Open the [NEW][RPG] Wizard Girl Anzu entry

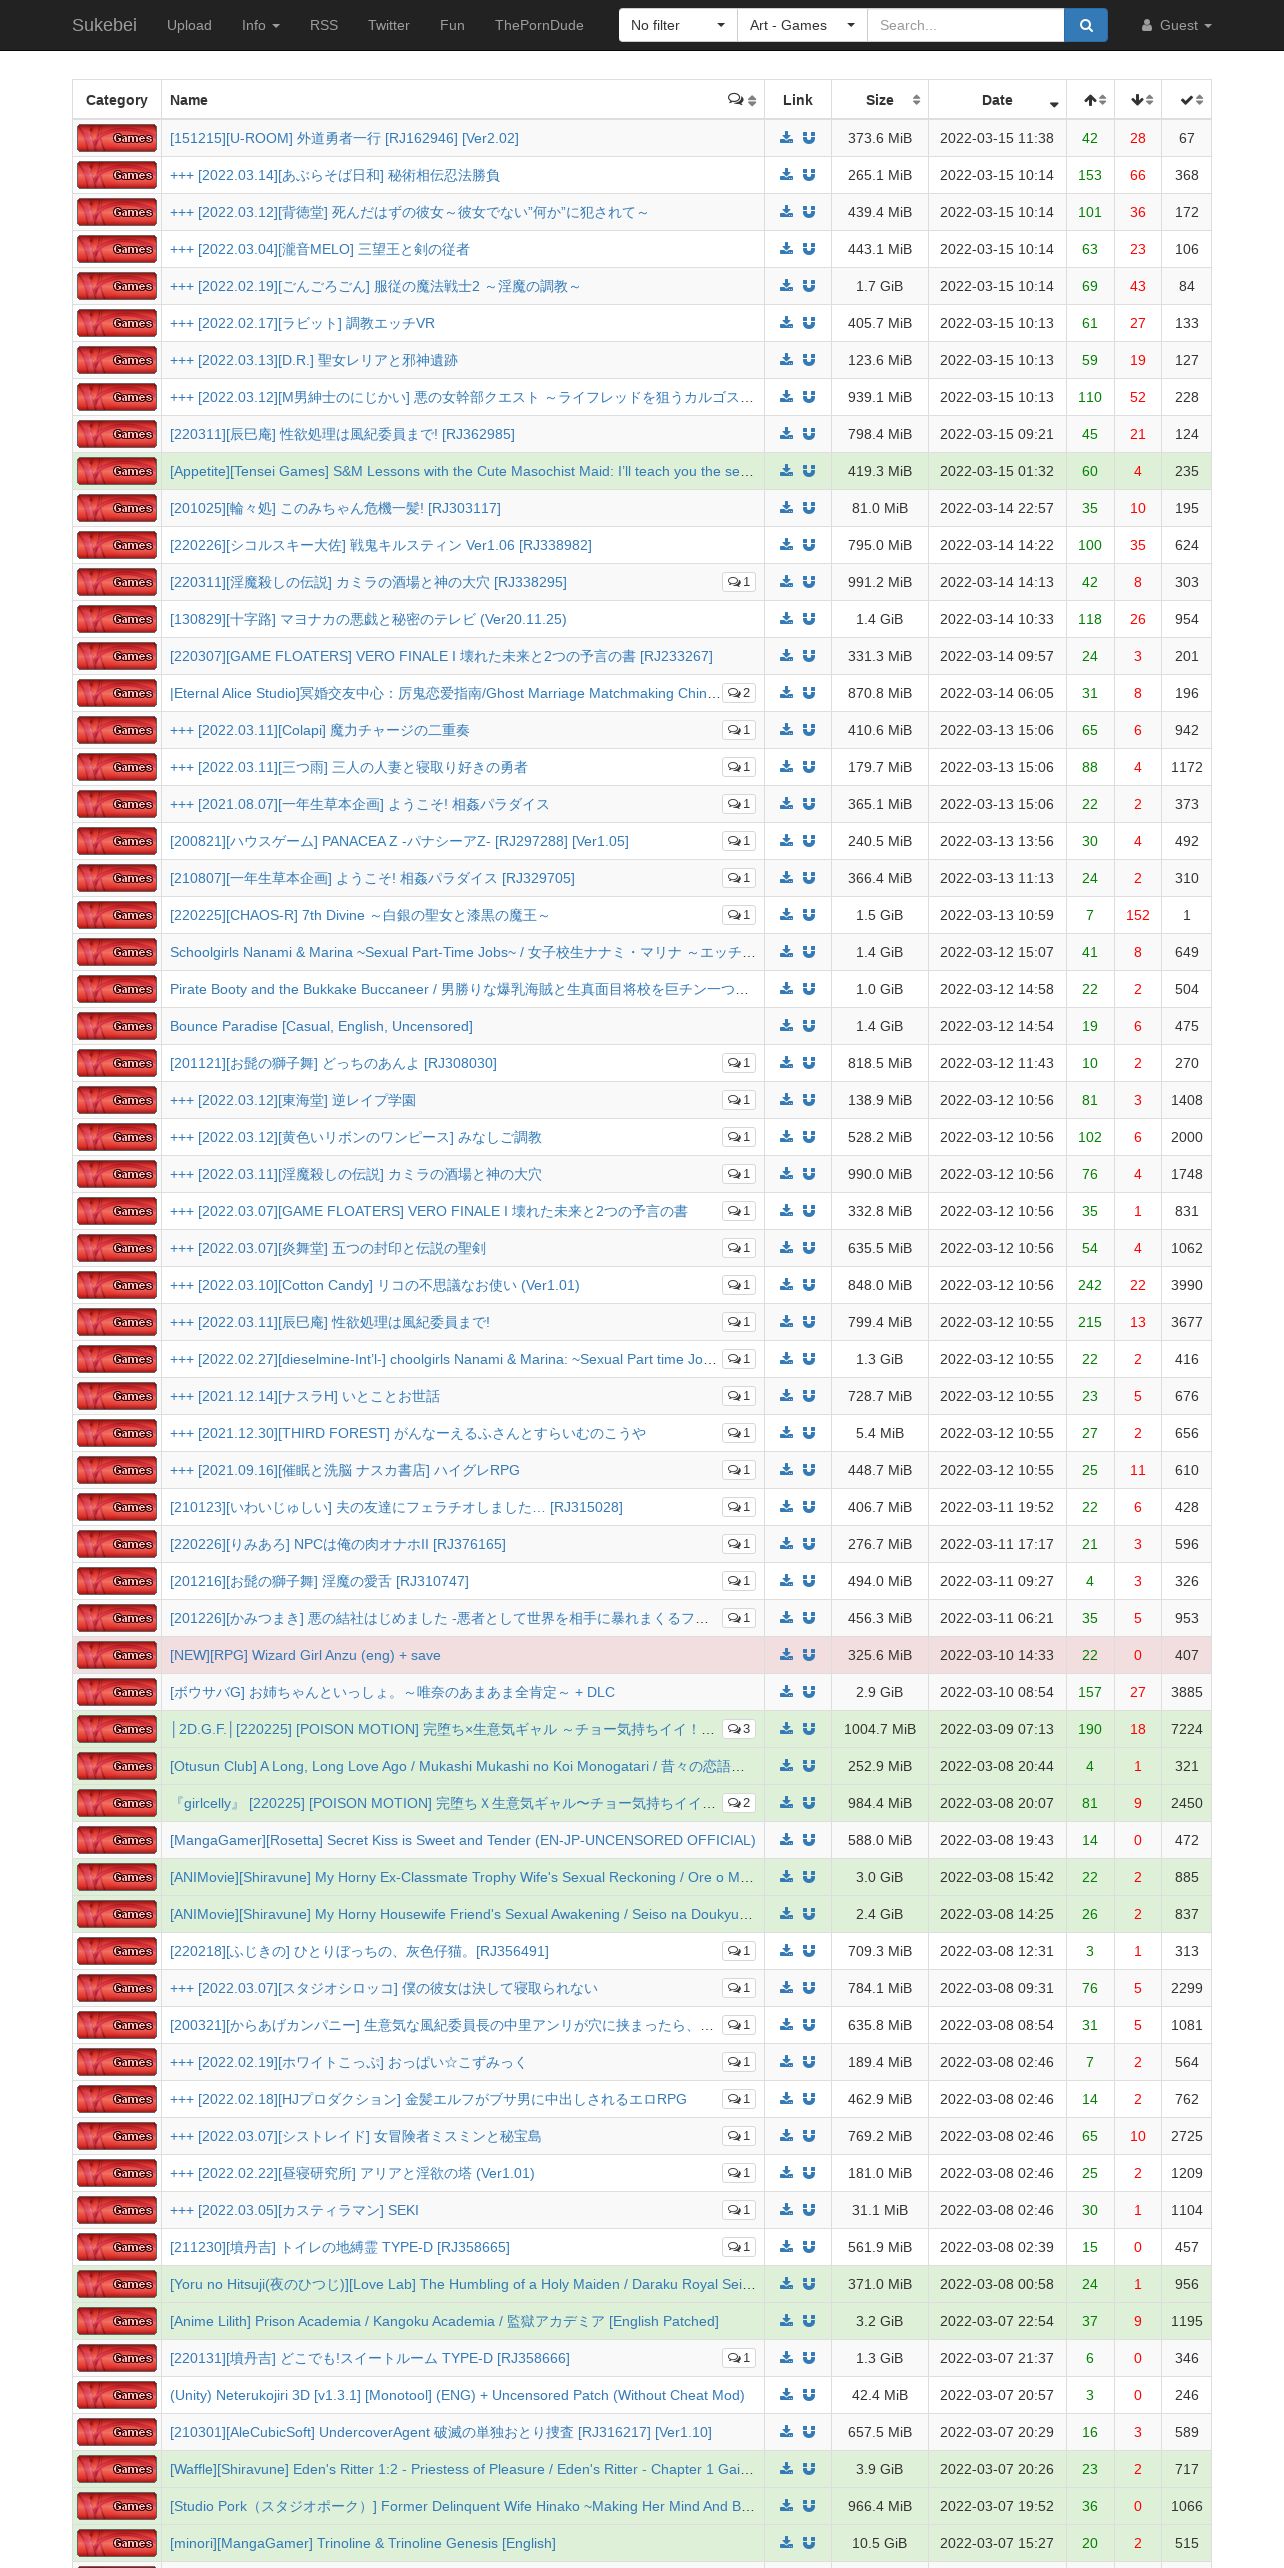305,1655
